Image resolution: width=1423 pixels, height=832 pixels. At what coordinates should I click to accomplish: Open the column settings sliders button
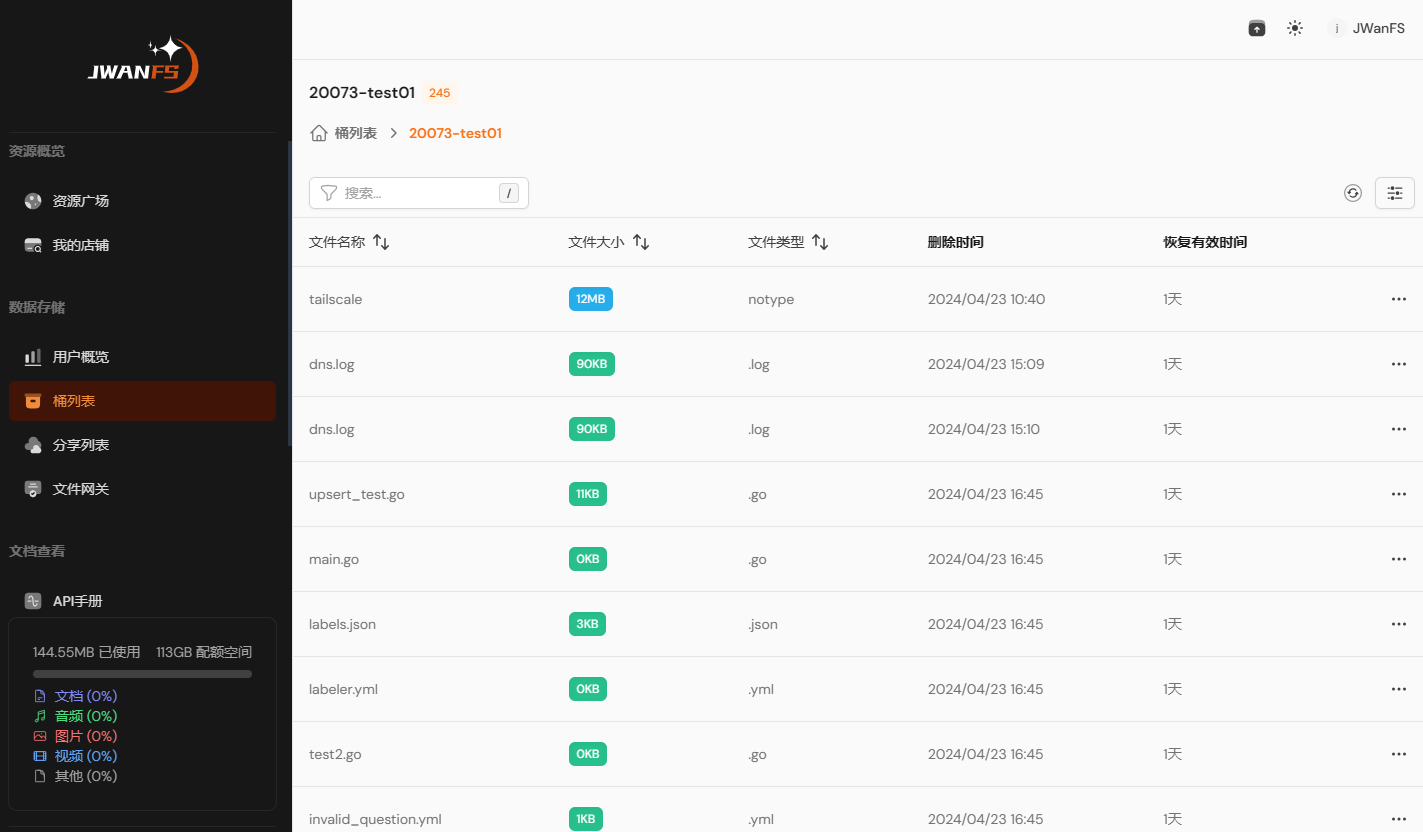(1395, 193)
